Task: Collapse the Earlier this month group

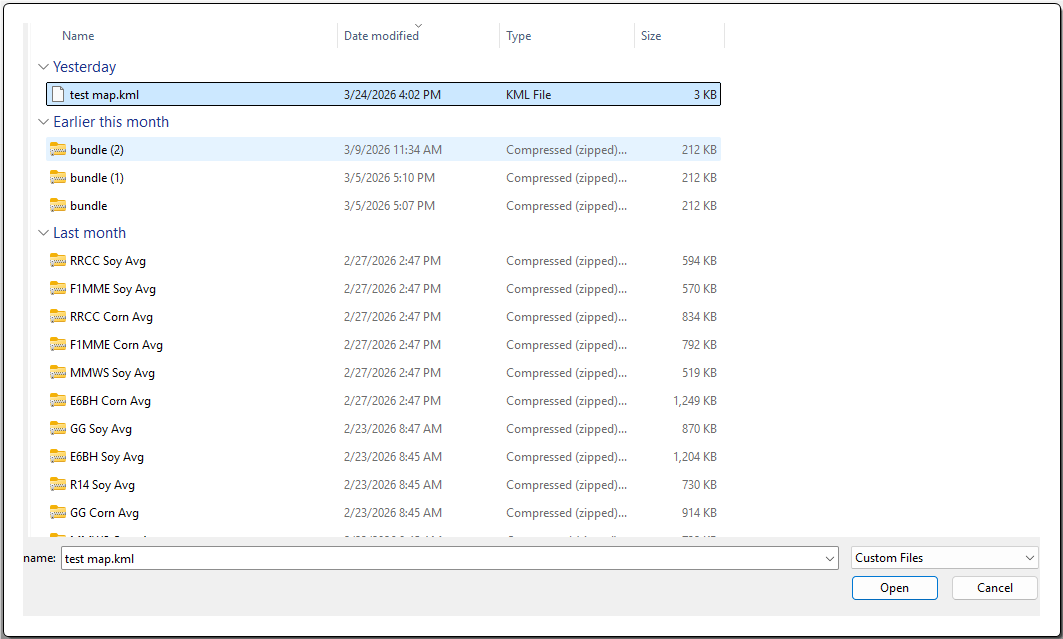Action: pos(43,122)
